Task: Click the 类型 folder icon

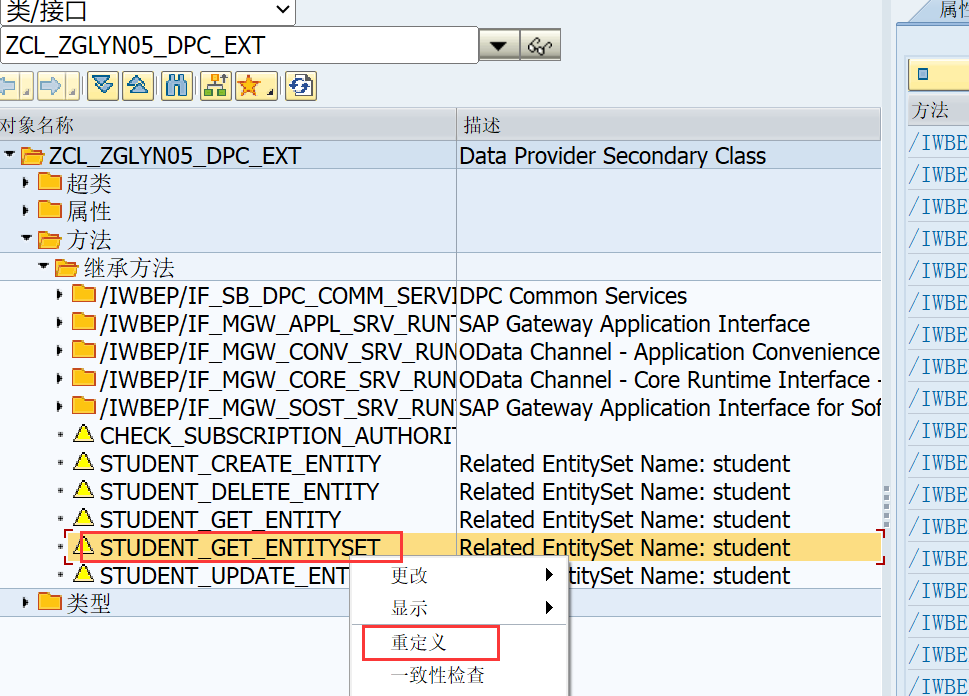Action: point(49,601)
